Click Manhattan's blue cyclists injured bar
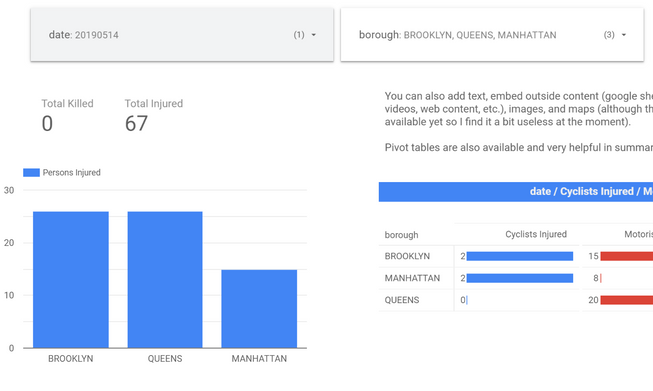 pos(520,278)
